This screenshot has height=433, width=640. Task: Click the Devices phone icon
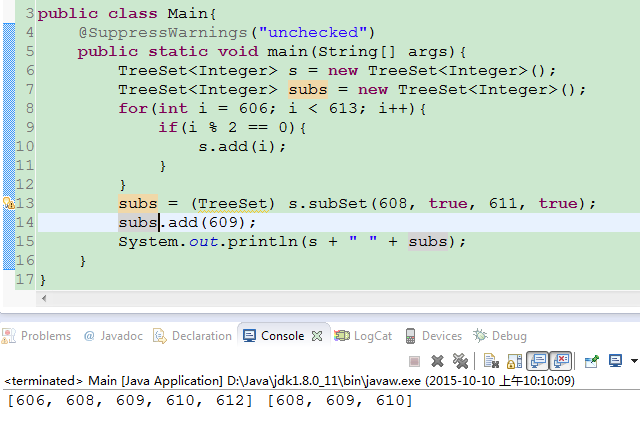[410, 336]
